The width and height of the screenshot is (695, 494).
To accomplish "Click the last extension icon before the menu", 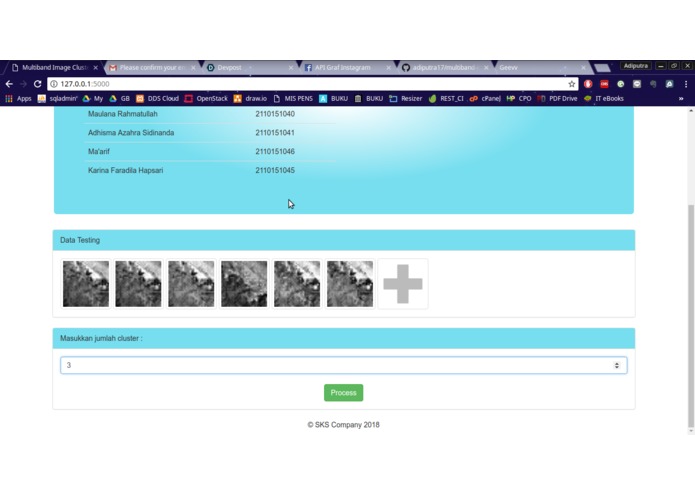I will point(669,84).
